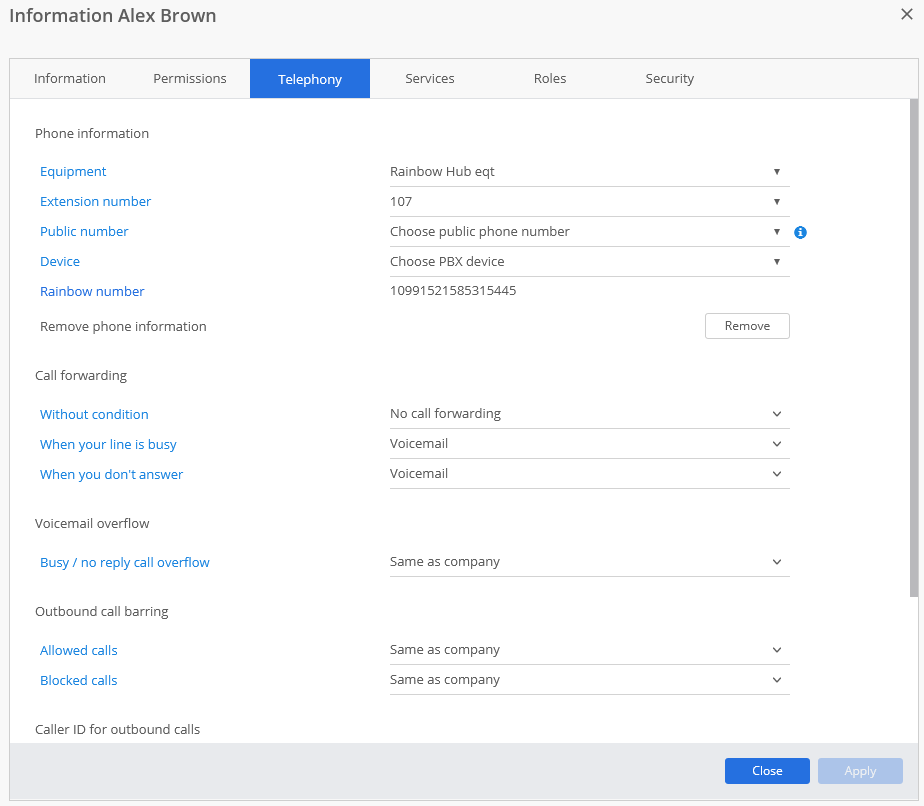Go to the Services tab

click(430, 78)
